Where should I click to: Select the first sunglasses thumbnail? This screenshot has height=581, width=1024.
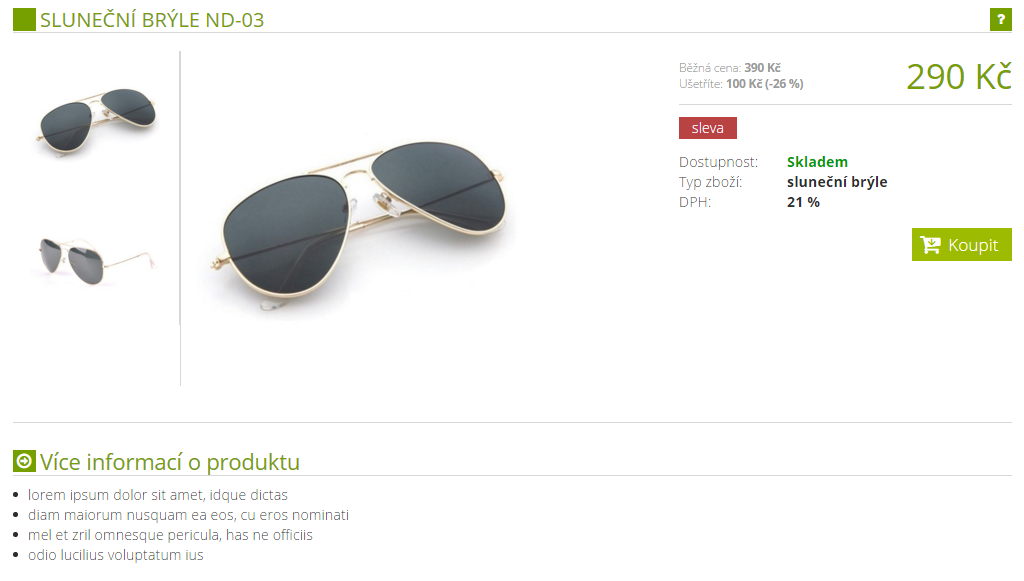click(x=97, y=123)
